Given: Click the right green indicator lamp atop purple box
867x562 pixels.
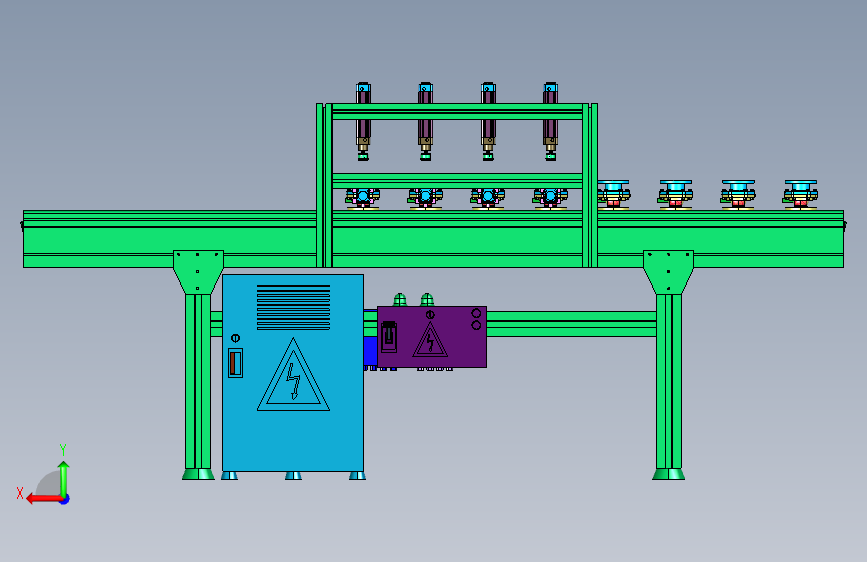Looking at the screenshot, I should point(427,300).
